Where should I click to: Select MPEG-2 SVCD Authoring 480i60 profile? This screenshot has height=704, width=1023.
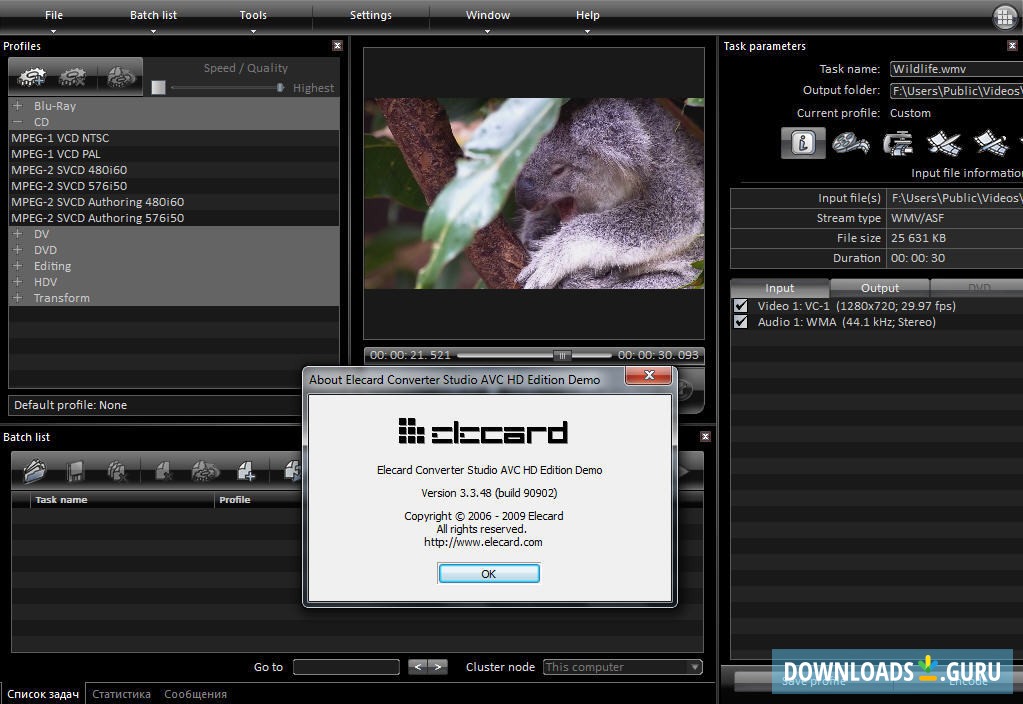[174, 202]
